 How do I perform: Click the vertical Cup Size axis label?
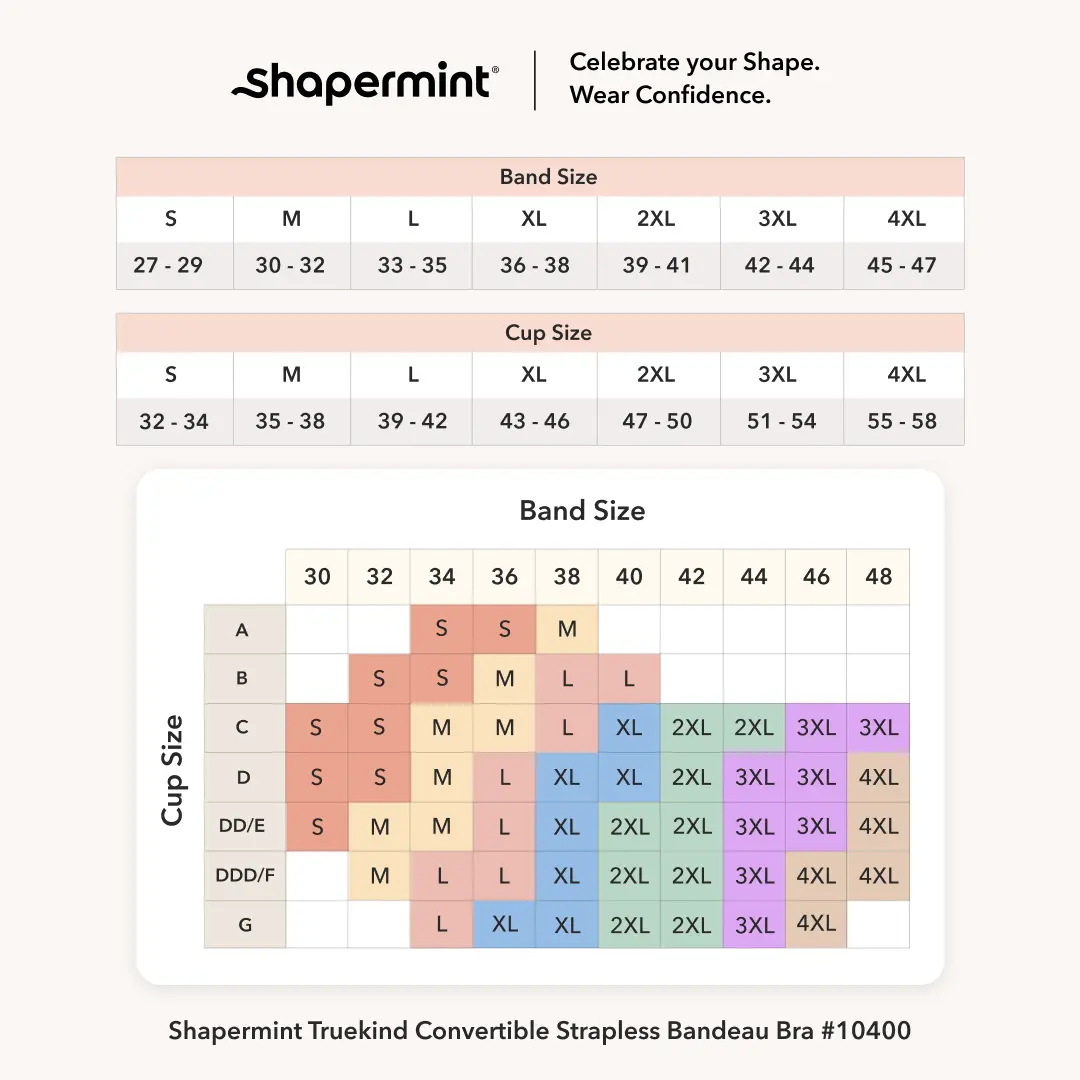[173, 770]
